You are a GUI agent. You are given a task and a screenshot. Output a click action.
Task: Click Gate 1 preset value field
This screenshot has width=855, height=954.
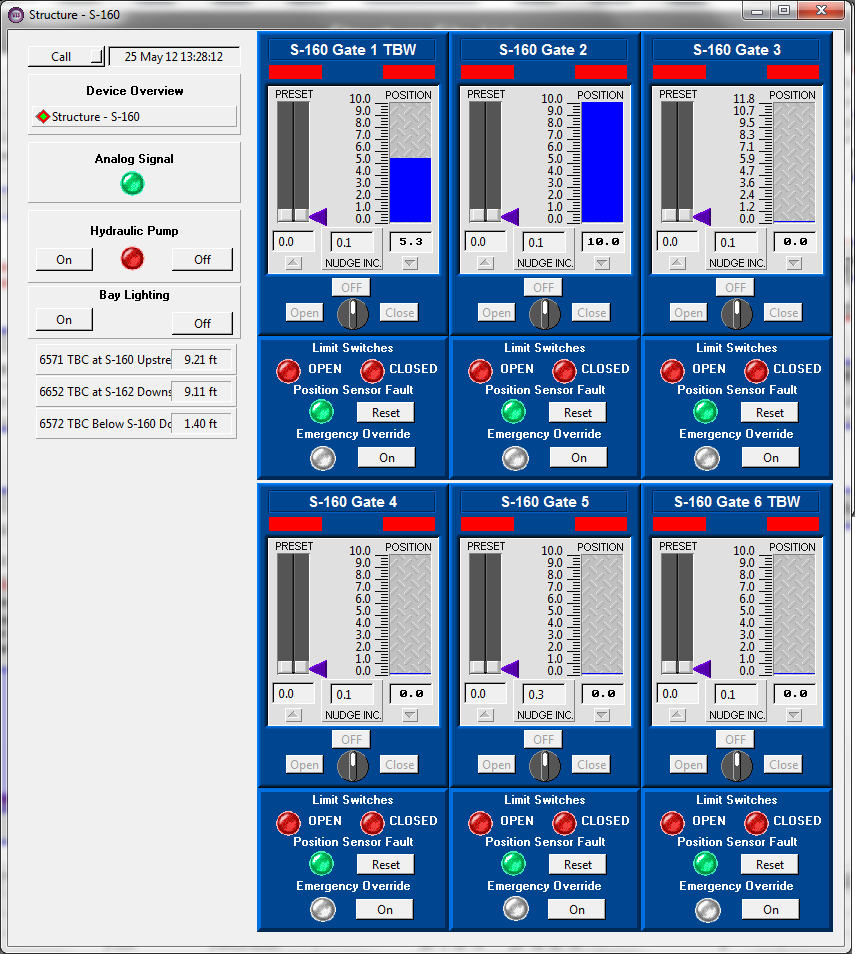[x=293, y=242]
